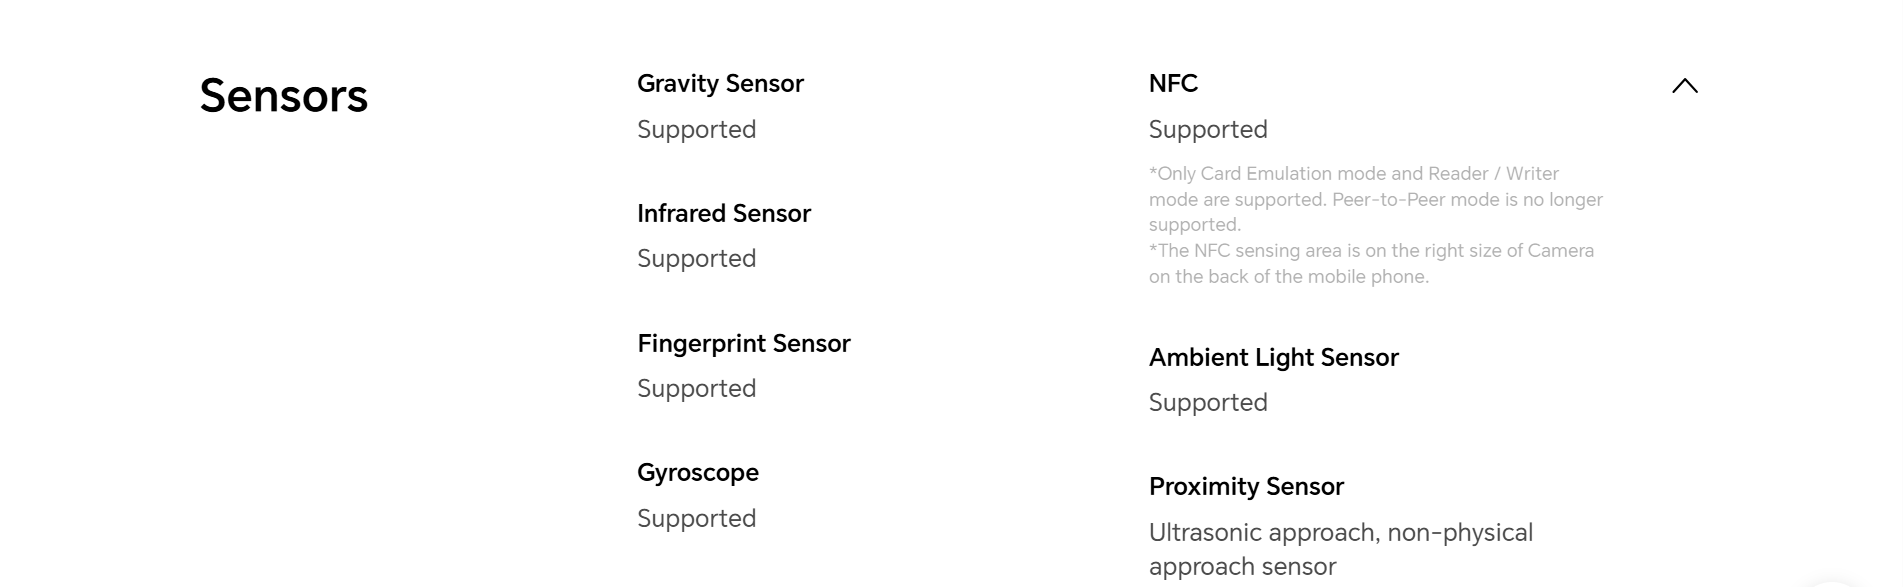
Task: Click Supported under Gravity Sensor
Action: click(696, 130)
